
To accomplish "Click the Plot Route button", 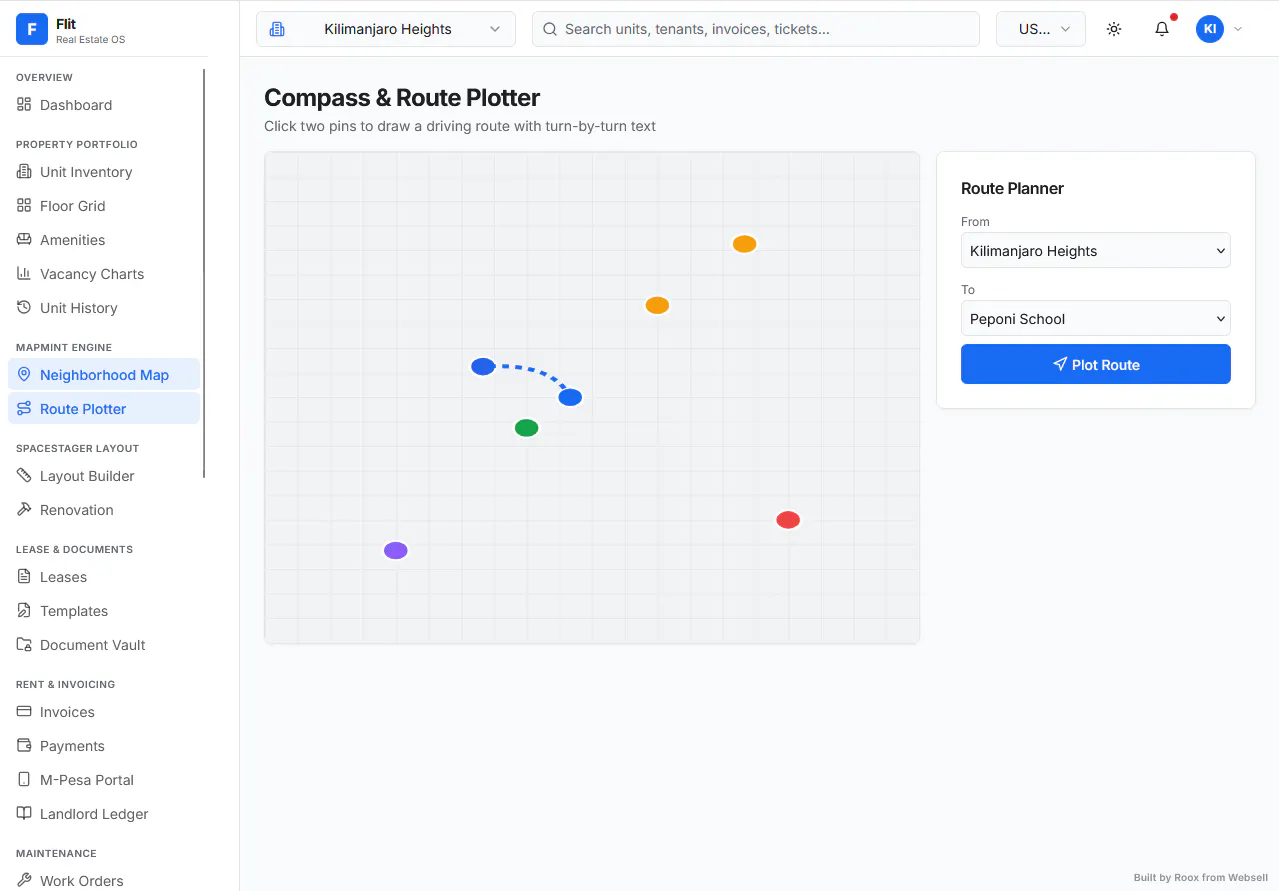I will [x=1096, y=364].
